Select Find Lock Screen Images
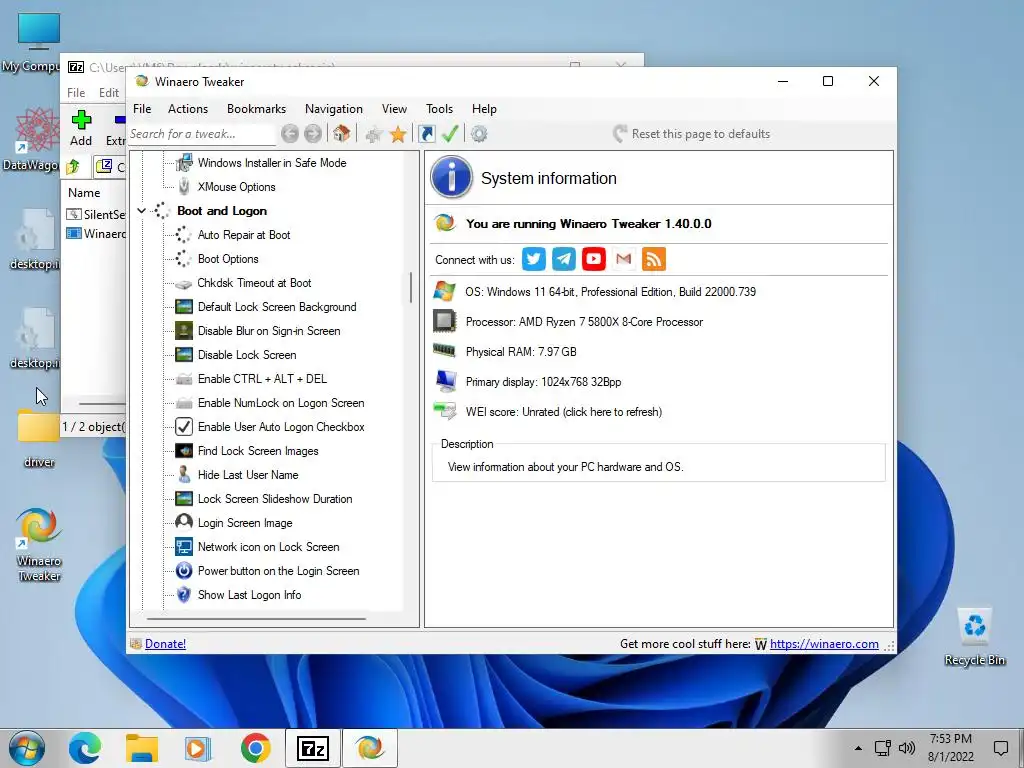Viewport: 1024px width, 768px height. click(258, 451)
